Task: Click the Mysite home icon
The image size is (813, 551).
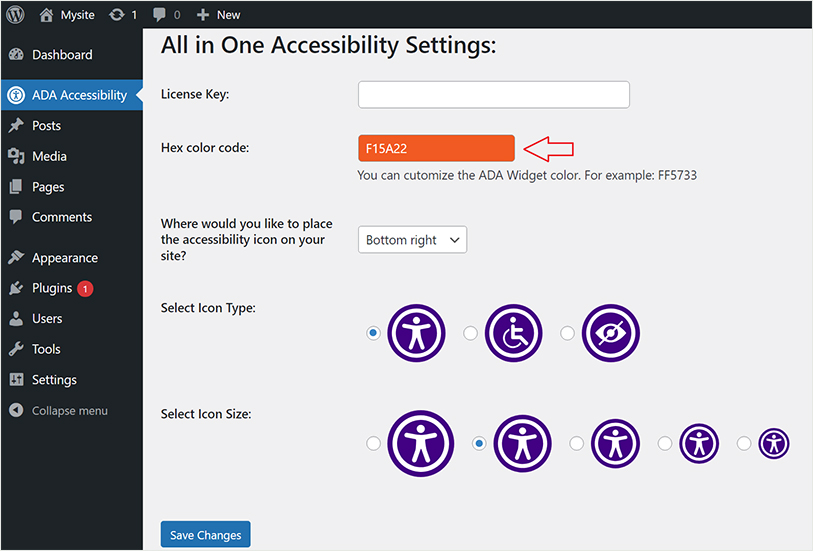Action: click(46, 15)
